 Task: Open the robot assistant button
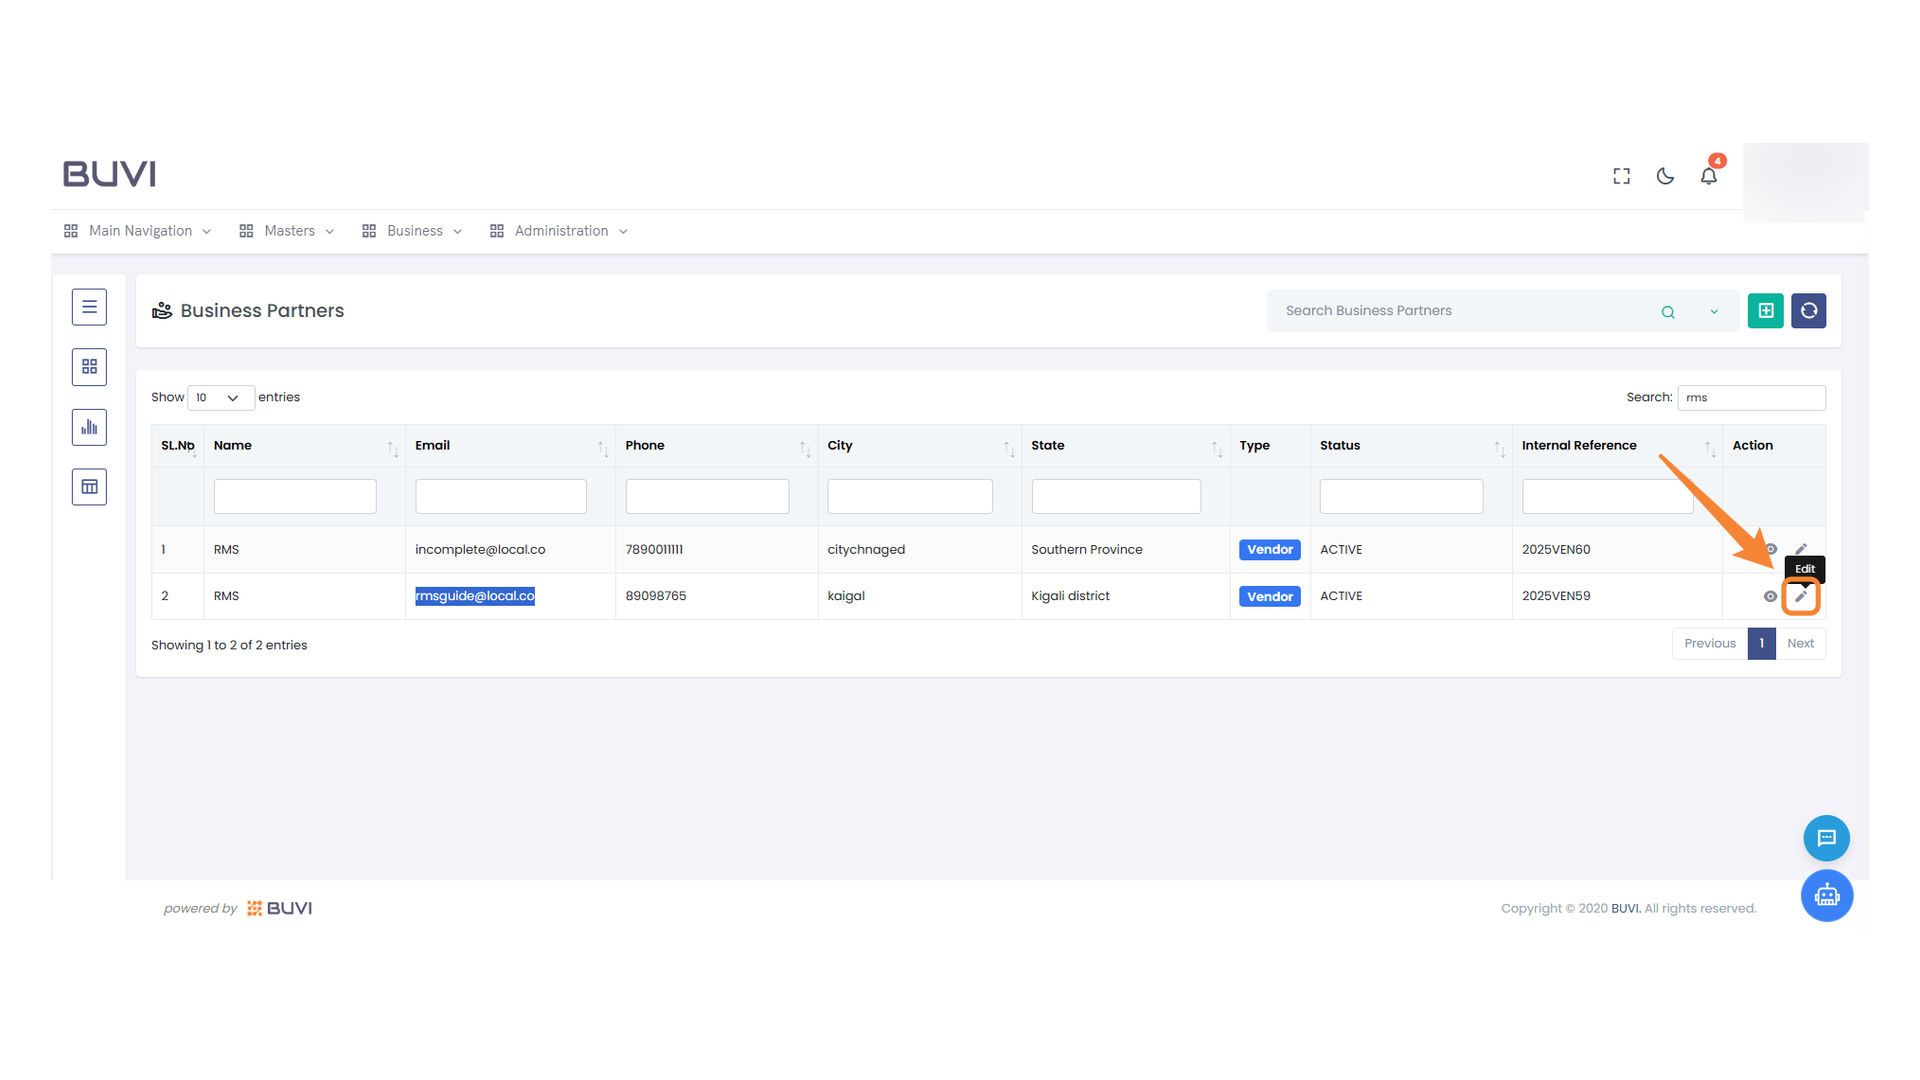pos(1826,895)
